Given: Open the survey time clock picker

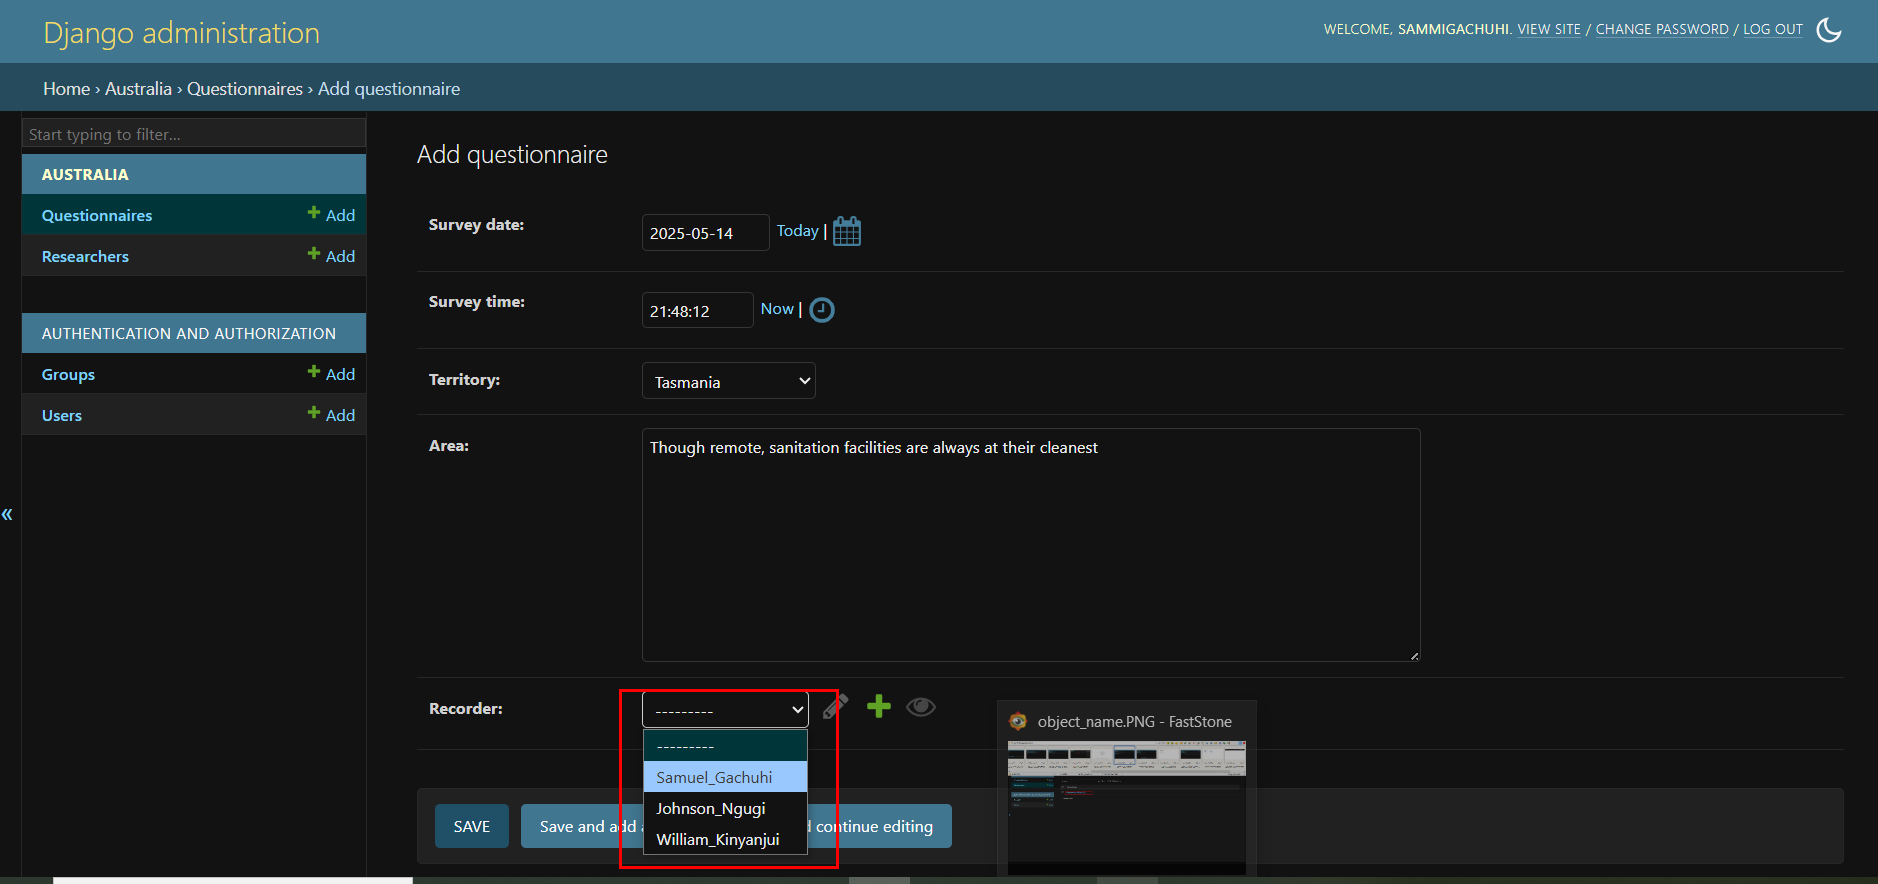Looking at the screenshot, I should 821,310.
